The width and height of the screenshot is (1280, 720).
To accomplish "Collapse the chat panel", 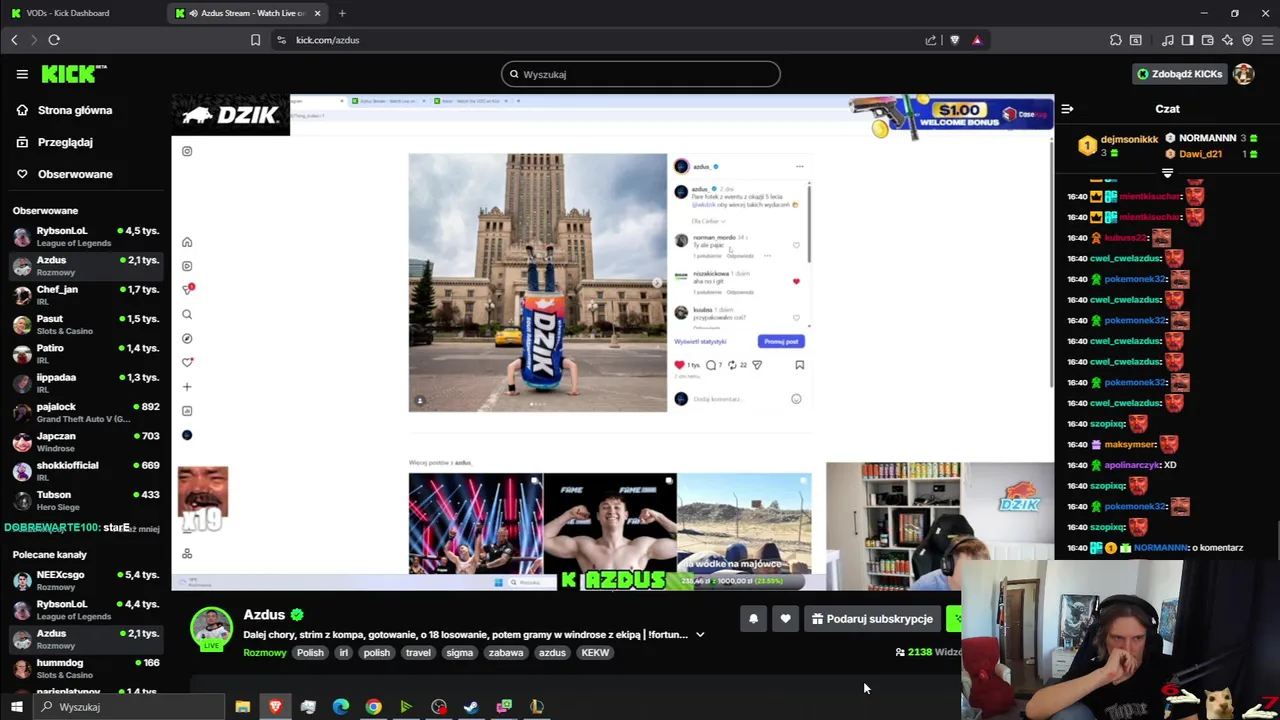I will point(1067,109).
